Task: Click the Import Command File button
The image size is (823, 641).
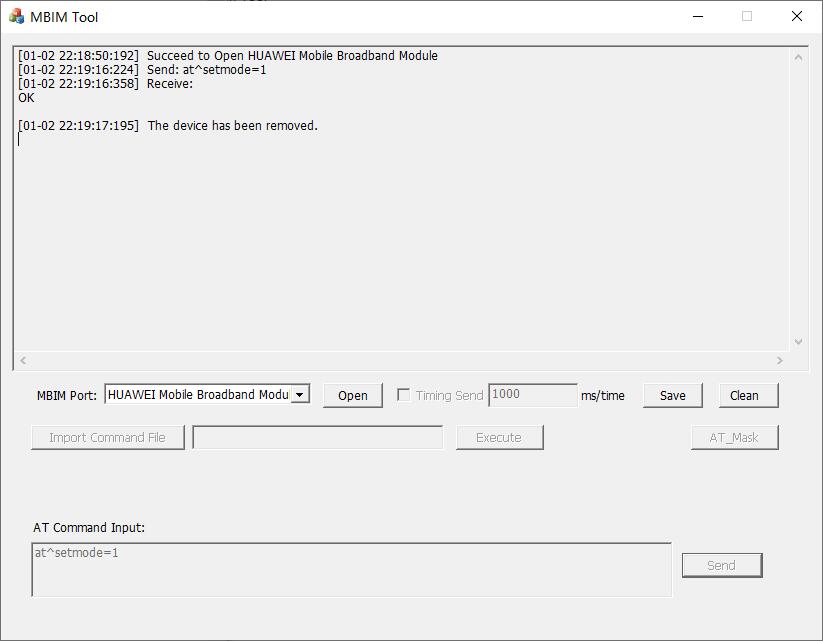Action: pos(108,437)
